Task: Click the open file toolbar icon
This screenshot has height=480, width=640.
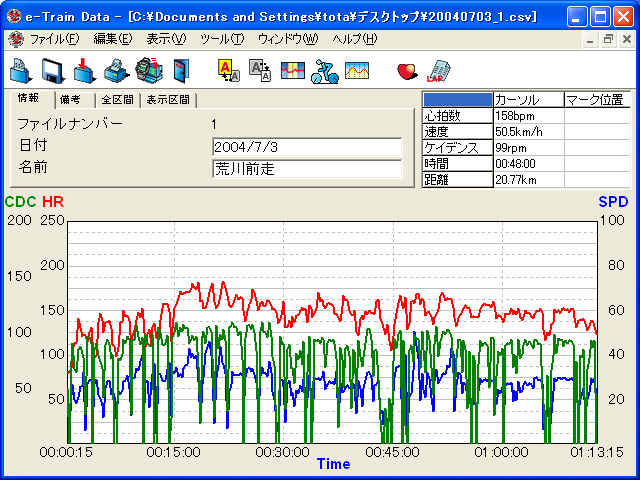Action: pyautogui.click(x=21, y=70)
